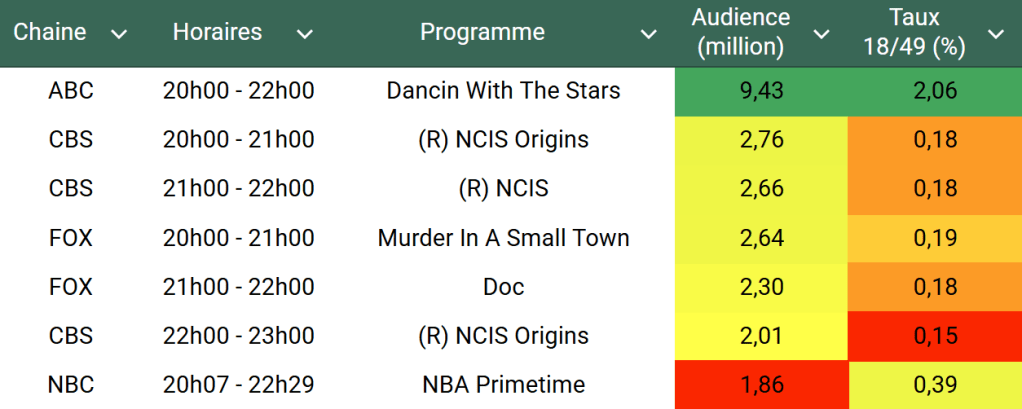Select the 2,06 rating cell
This screenshot has width=1022, height=409.
click(x=934, y=91)
